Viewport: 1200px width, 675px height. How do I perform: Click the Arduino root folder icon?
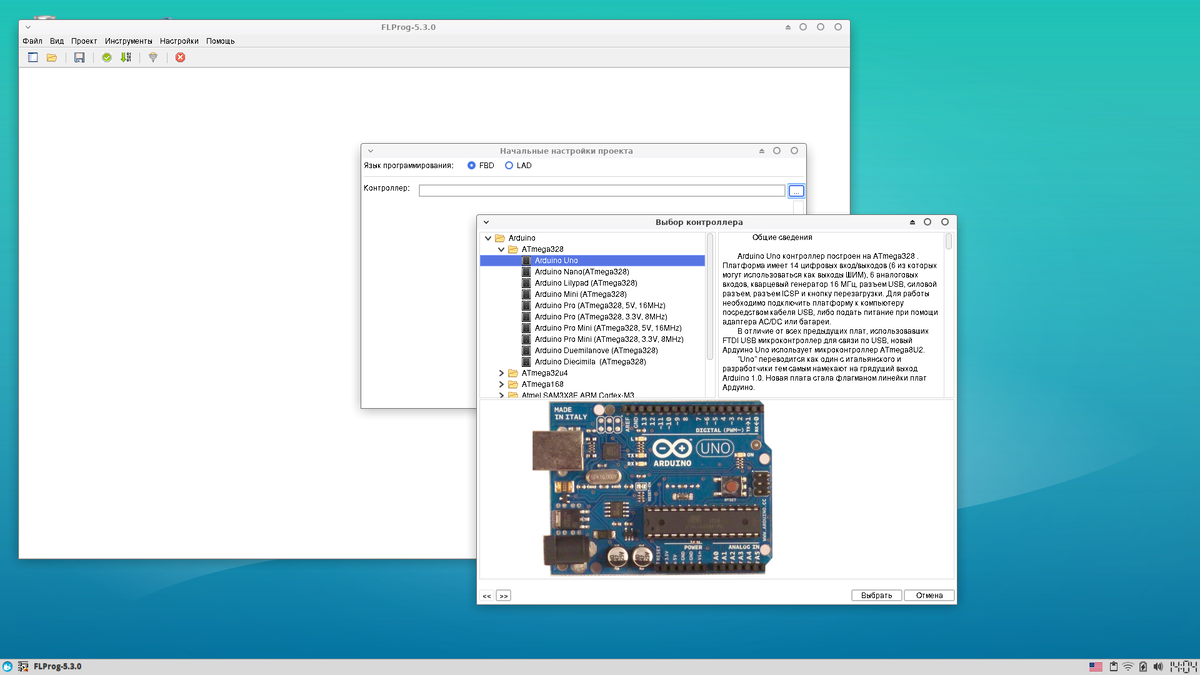click(500, 238)
